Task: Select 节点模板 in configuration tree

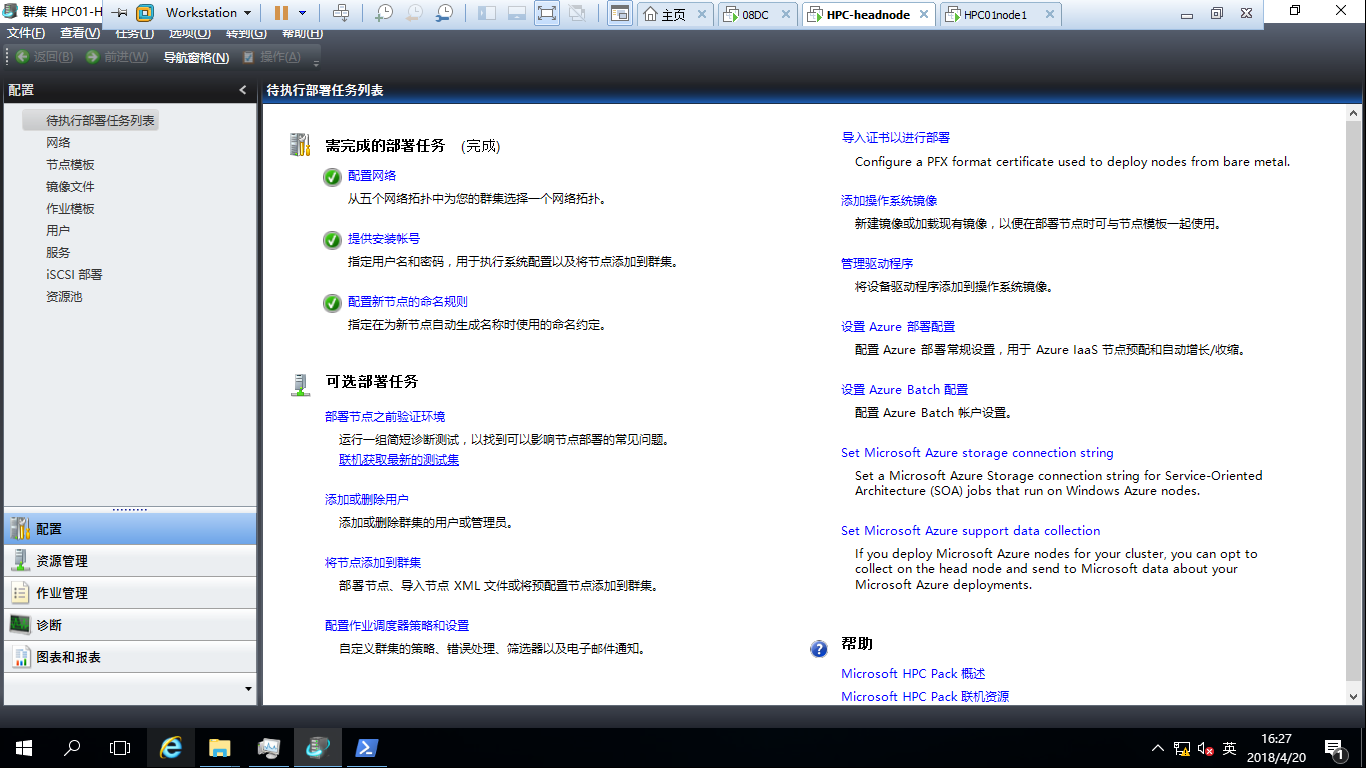Action: pos(70,165)
